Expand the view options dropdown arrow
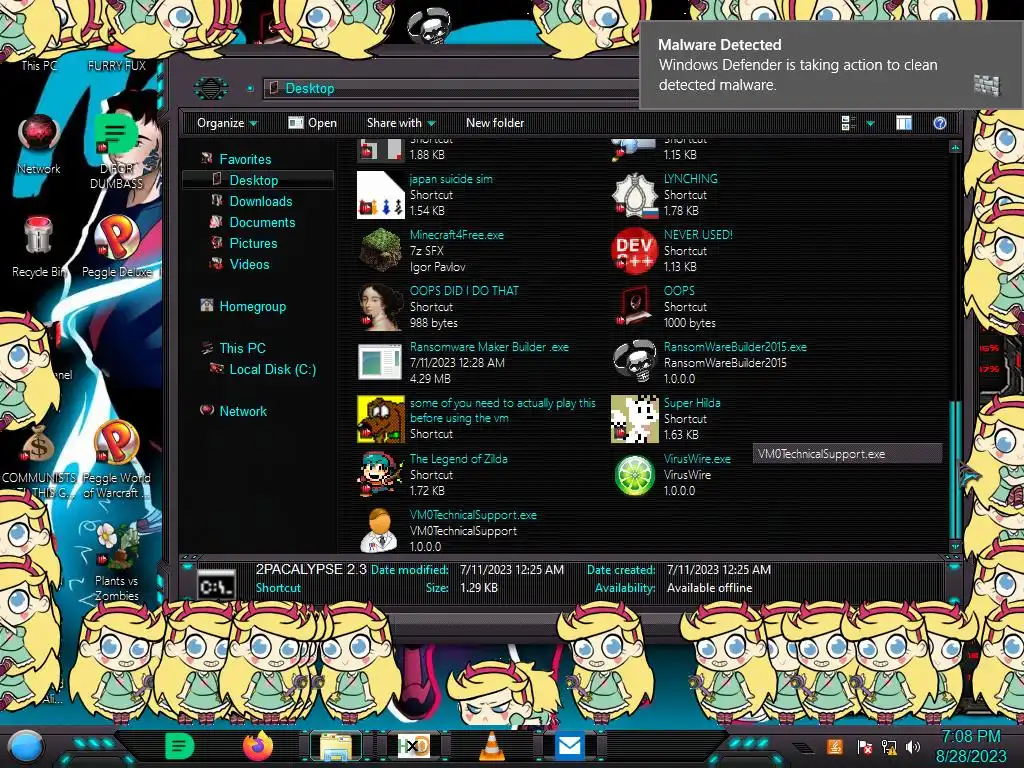The image size is (1024, 768). click(x=870, y=123)
